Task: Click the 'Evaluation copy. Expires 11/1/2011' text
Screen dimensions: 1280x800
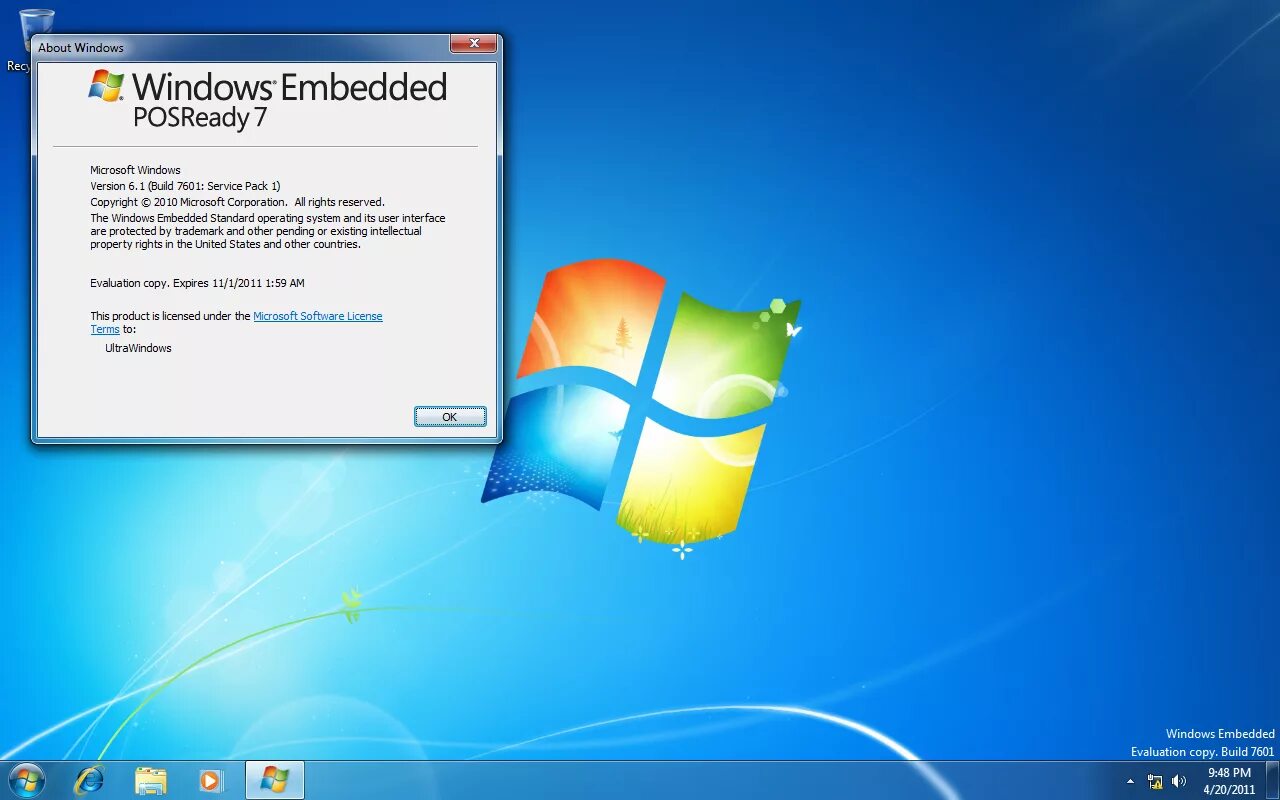Action: (197, 283)
